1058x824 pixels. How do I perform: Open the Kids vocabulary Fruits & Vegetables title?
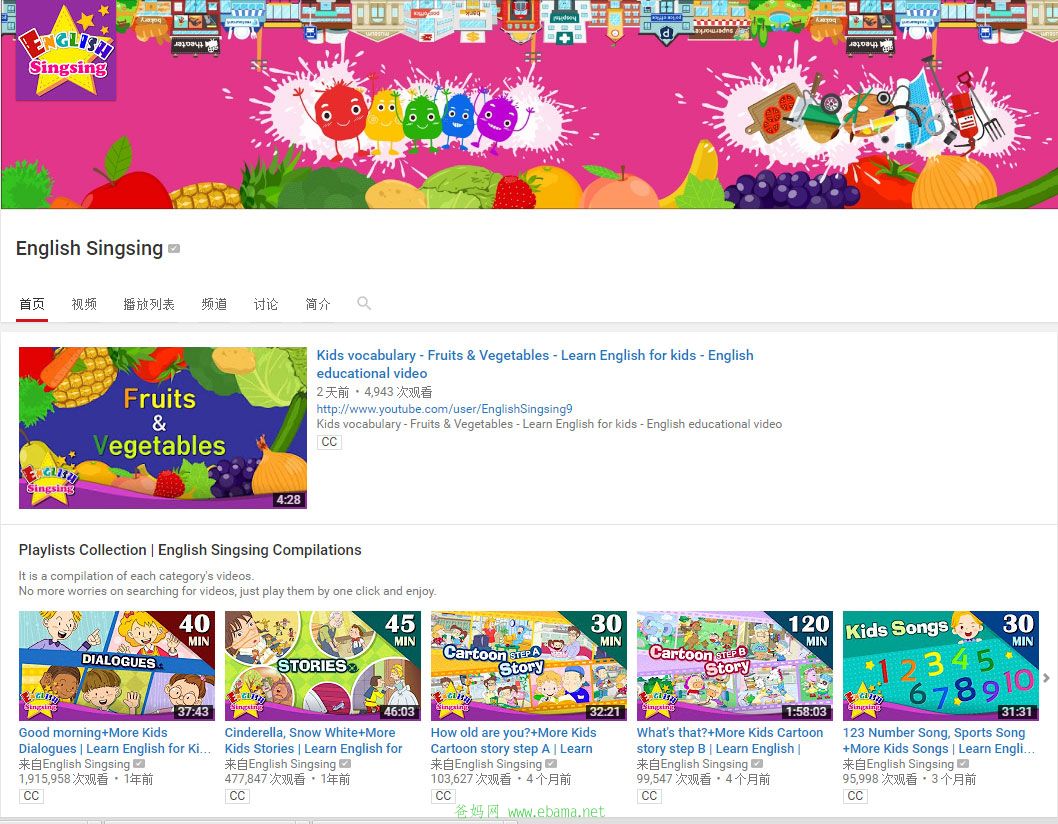click(x=535, y=364)
